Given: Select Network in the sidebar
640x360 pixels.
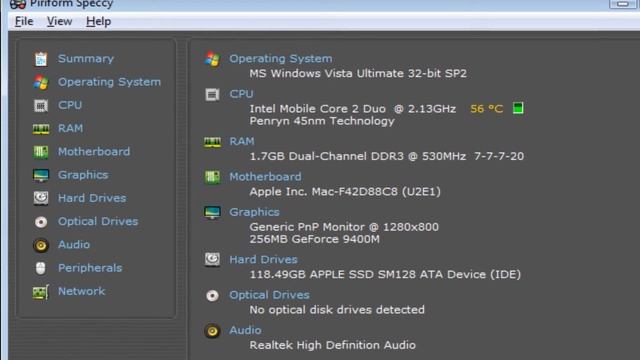Looking at the screenshot, I should coord(82,291).
